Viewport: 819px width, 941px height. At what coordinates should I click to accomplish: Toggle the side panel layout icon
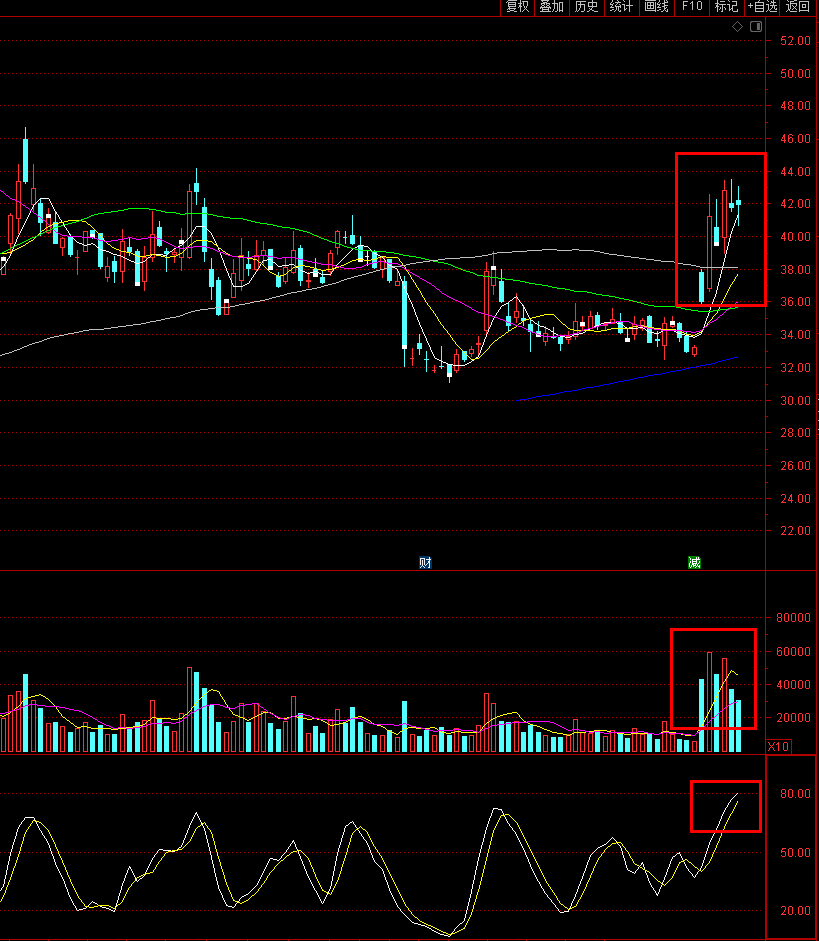756,26
